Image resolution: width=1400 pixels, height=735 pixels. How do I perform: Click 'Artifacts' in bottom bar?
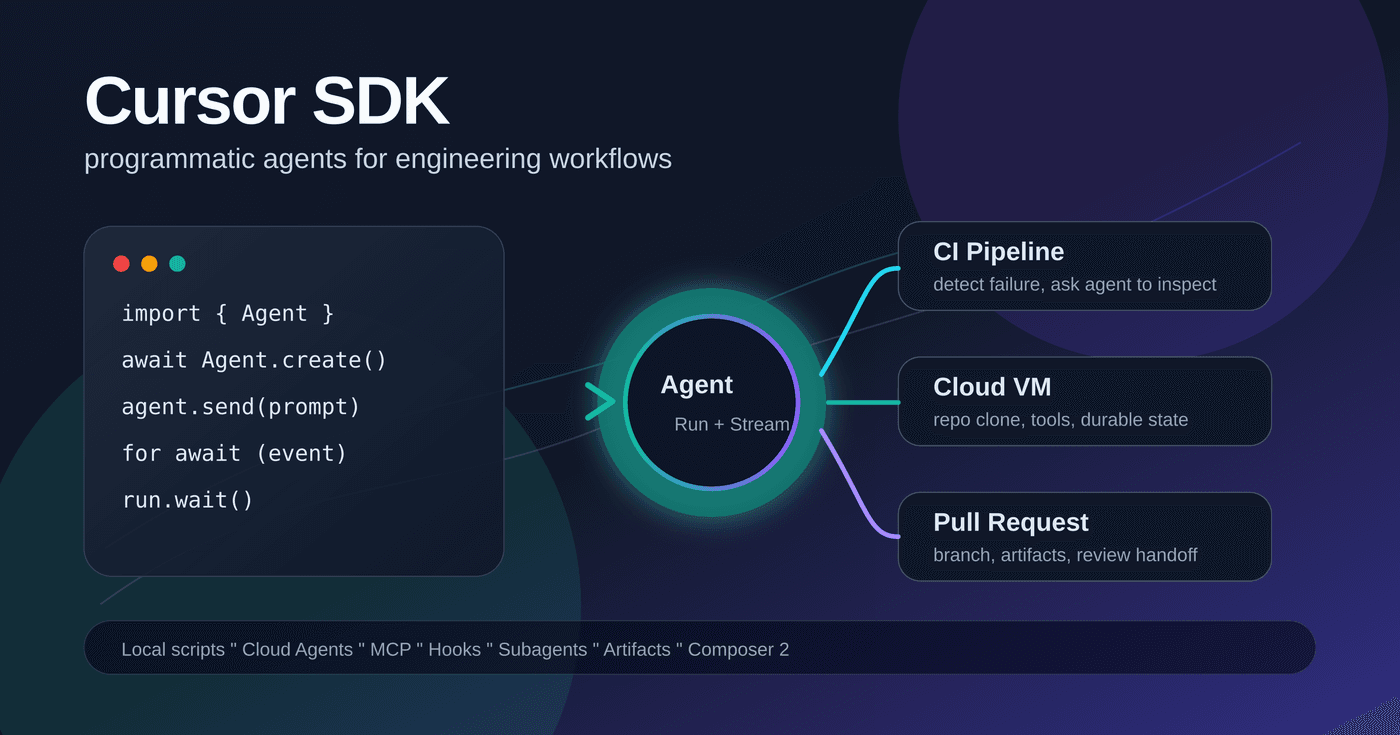[637, 650]
